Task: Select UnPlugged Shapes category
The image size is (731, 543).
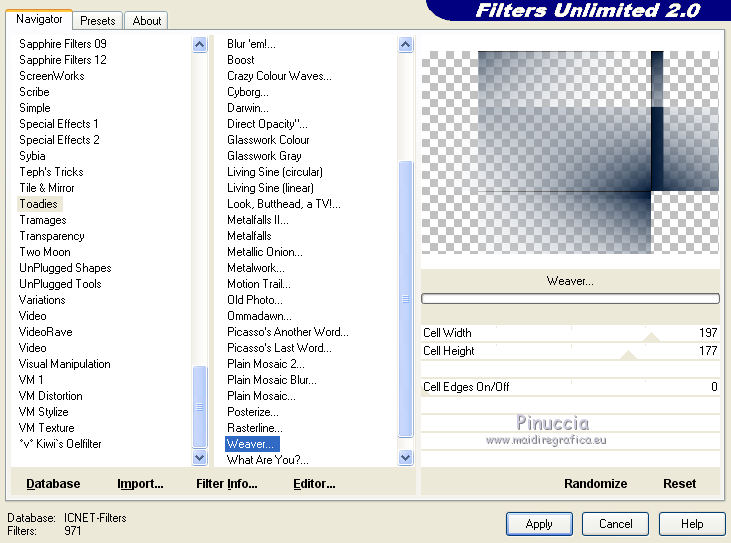Action: pyautogui.click(x=65, y=268)
